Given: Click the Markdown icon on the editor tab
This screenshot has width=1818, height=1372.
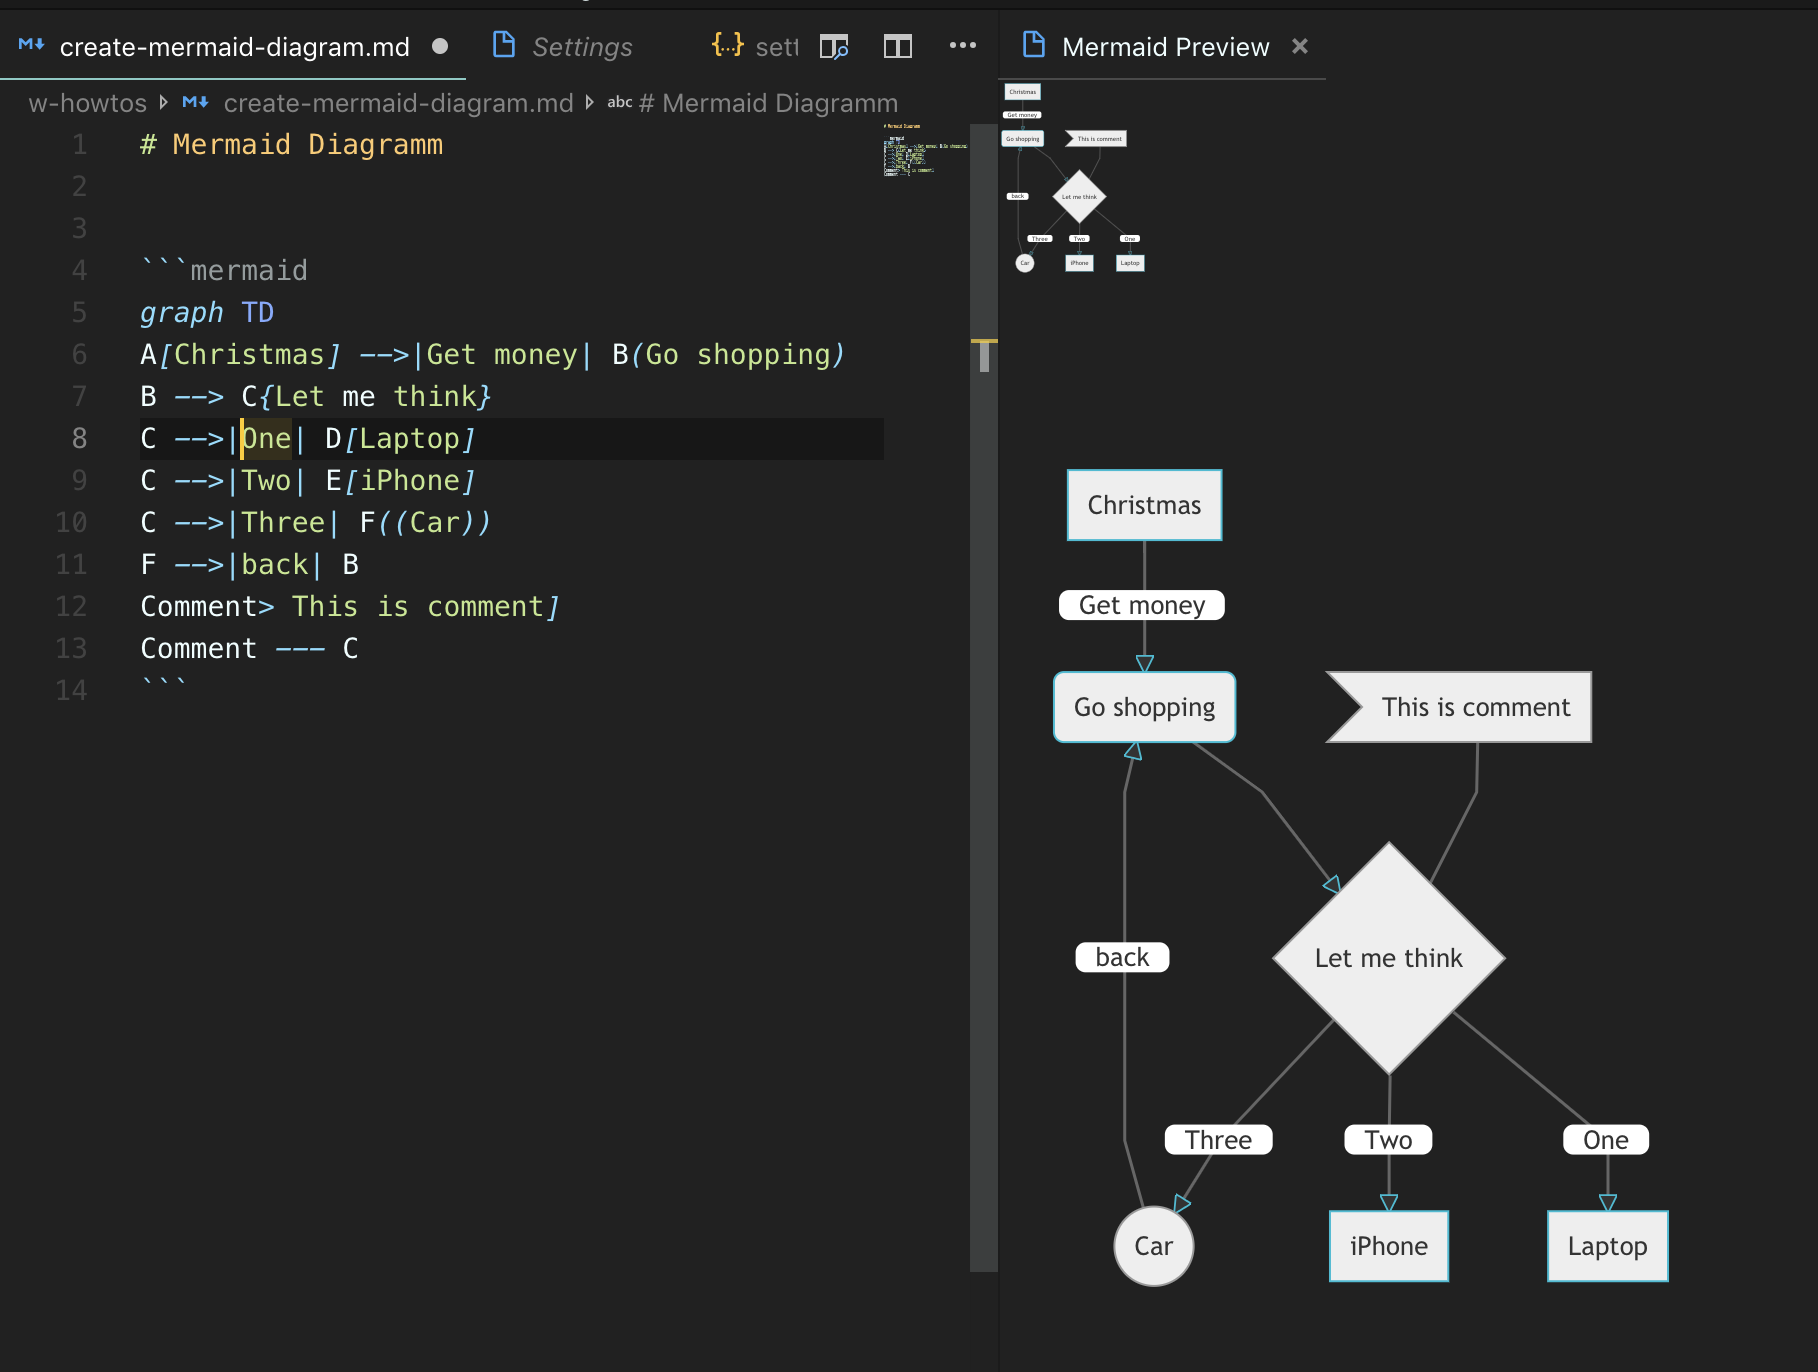Looking at the screenshot, I should [31, 45].
